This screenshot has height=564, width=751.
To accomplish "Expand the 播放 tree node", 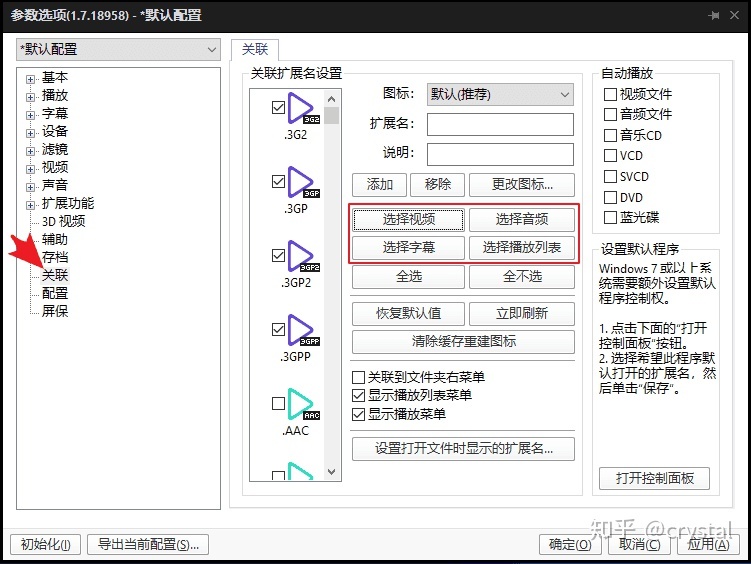I will pos(31,97).
